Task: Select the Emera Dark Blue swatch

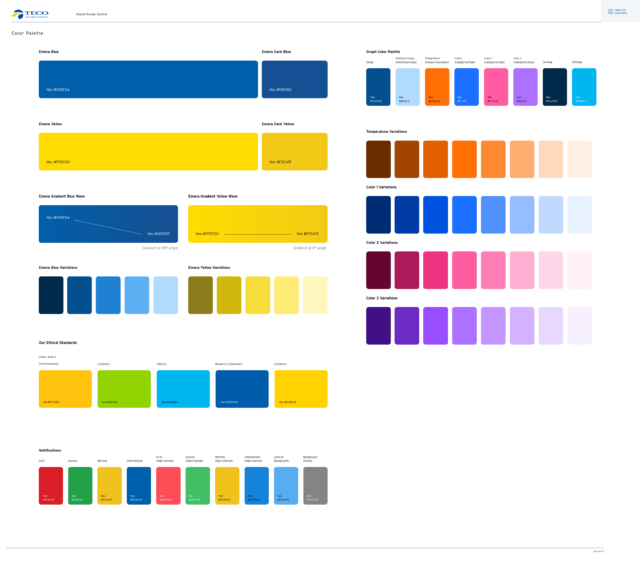Action: [x=294, y=79]
